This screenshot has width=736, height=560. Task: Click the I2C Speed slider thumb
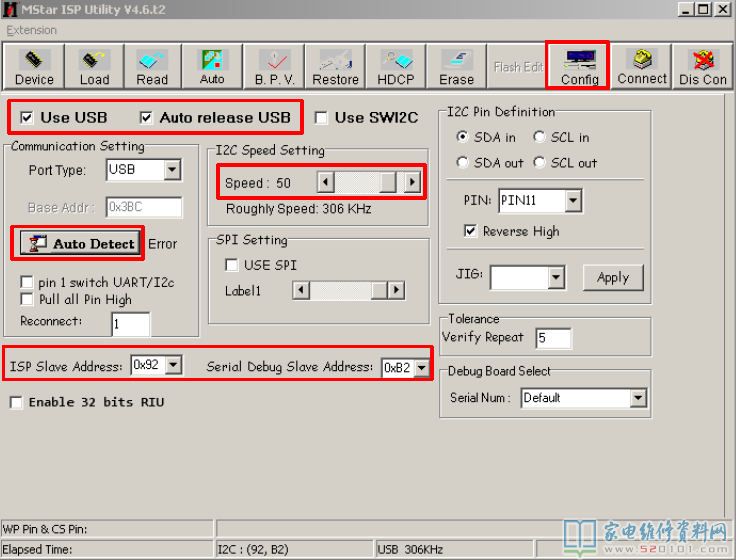pos(387,183)
